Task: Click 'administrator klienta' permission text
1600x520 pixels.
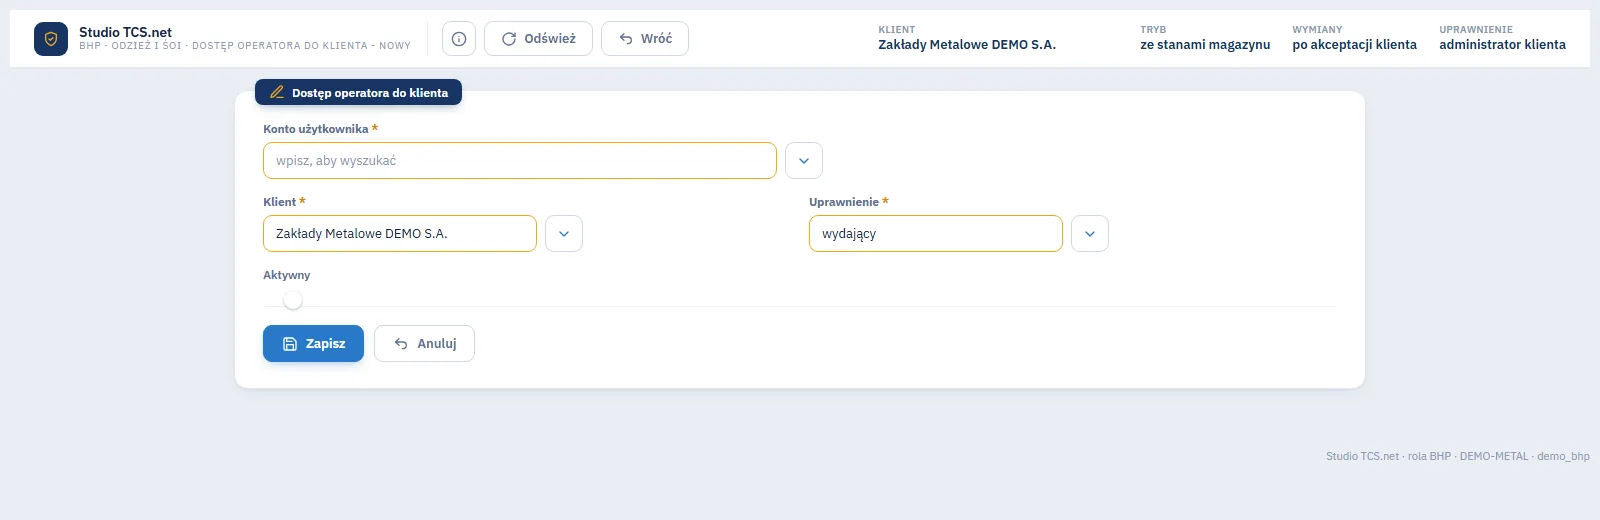Action: coord(1502,45)
